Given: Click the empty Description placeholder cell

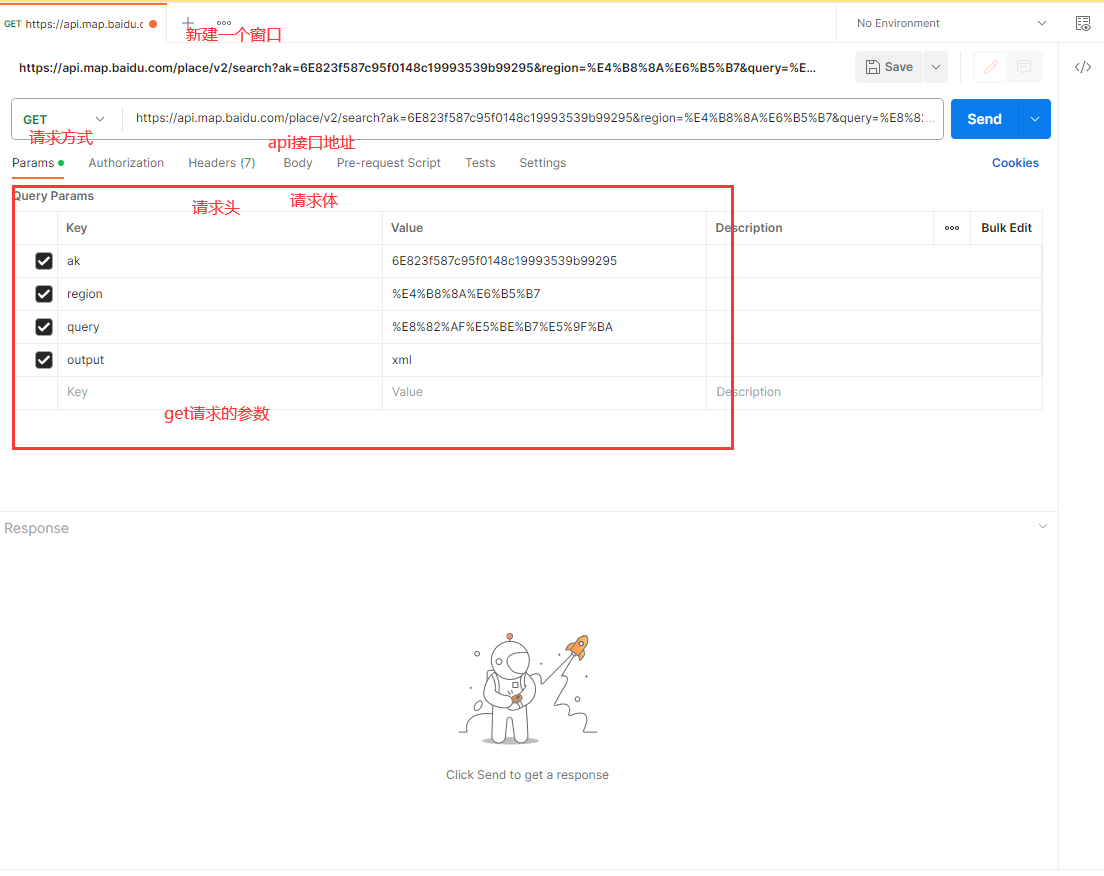Looking at the screenshot, I should pos(874,392).
